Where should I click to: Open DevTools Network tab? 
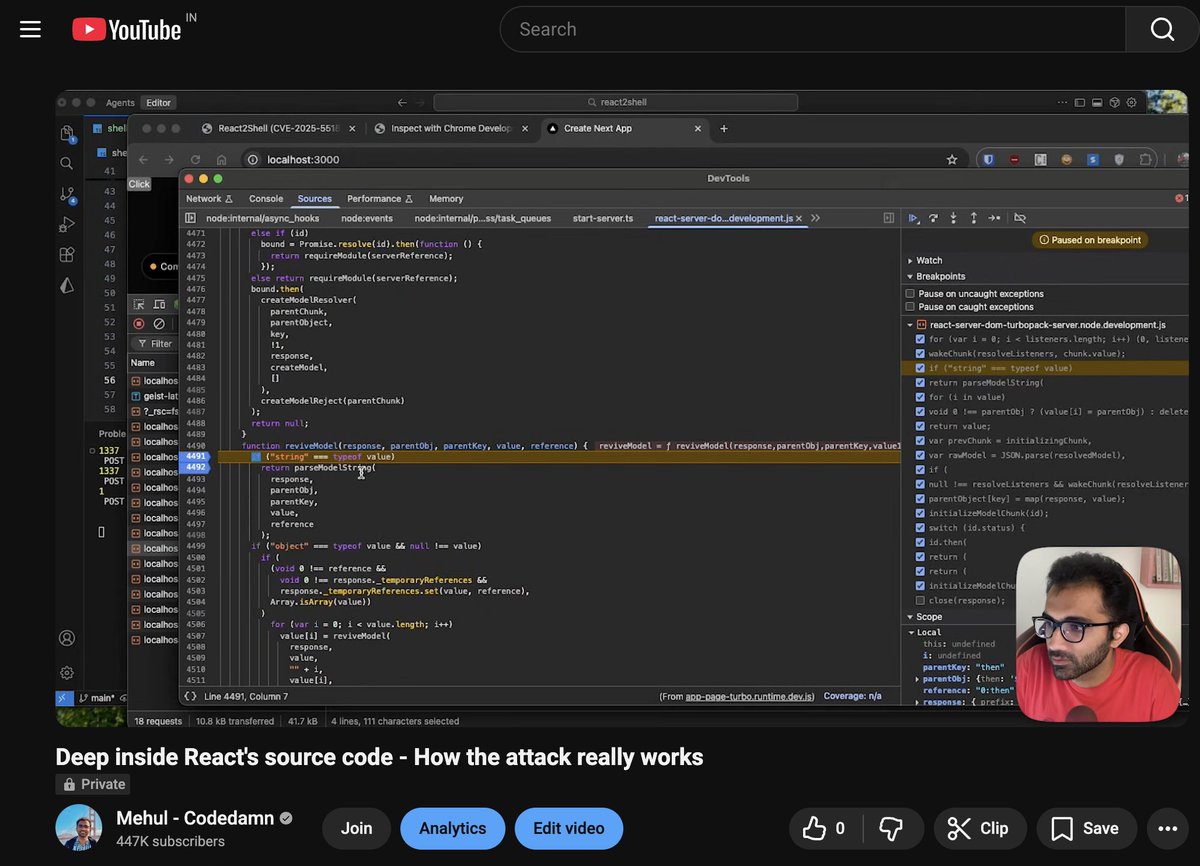point(209,199)
